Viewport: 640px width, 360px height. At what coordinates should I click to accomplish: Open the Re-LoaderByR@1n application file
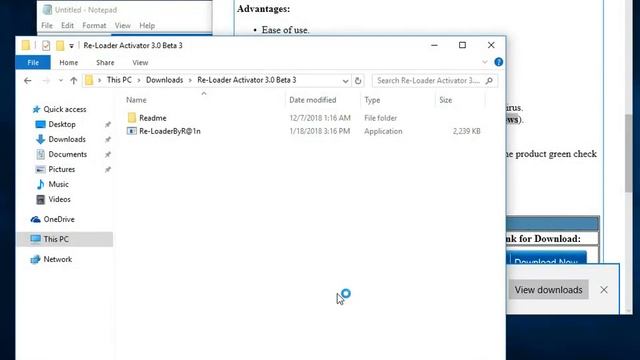[170, 131]
